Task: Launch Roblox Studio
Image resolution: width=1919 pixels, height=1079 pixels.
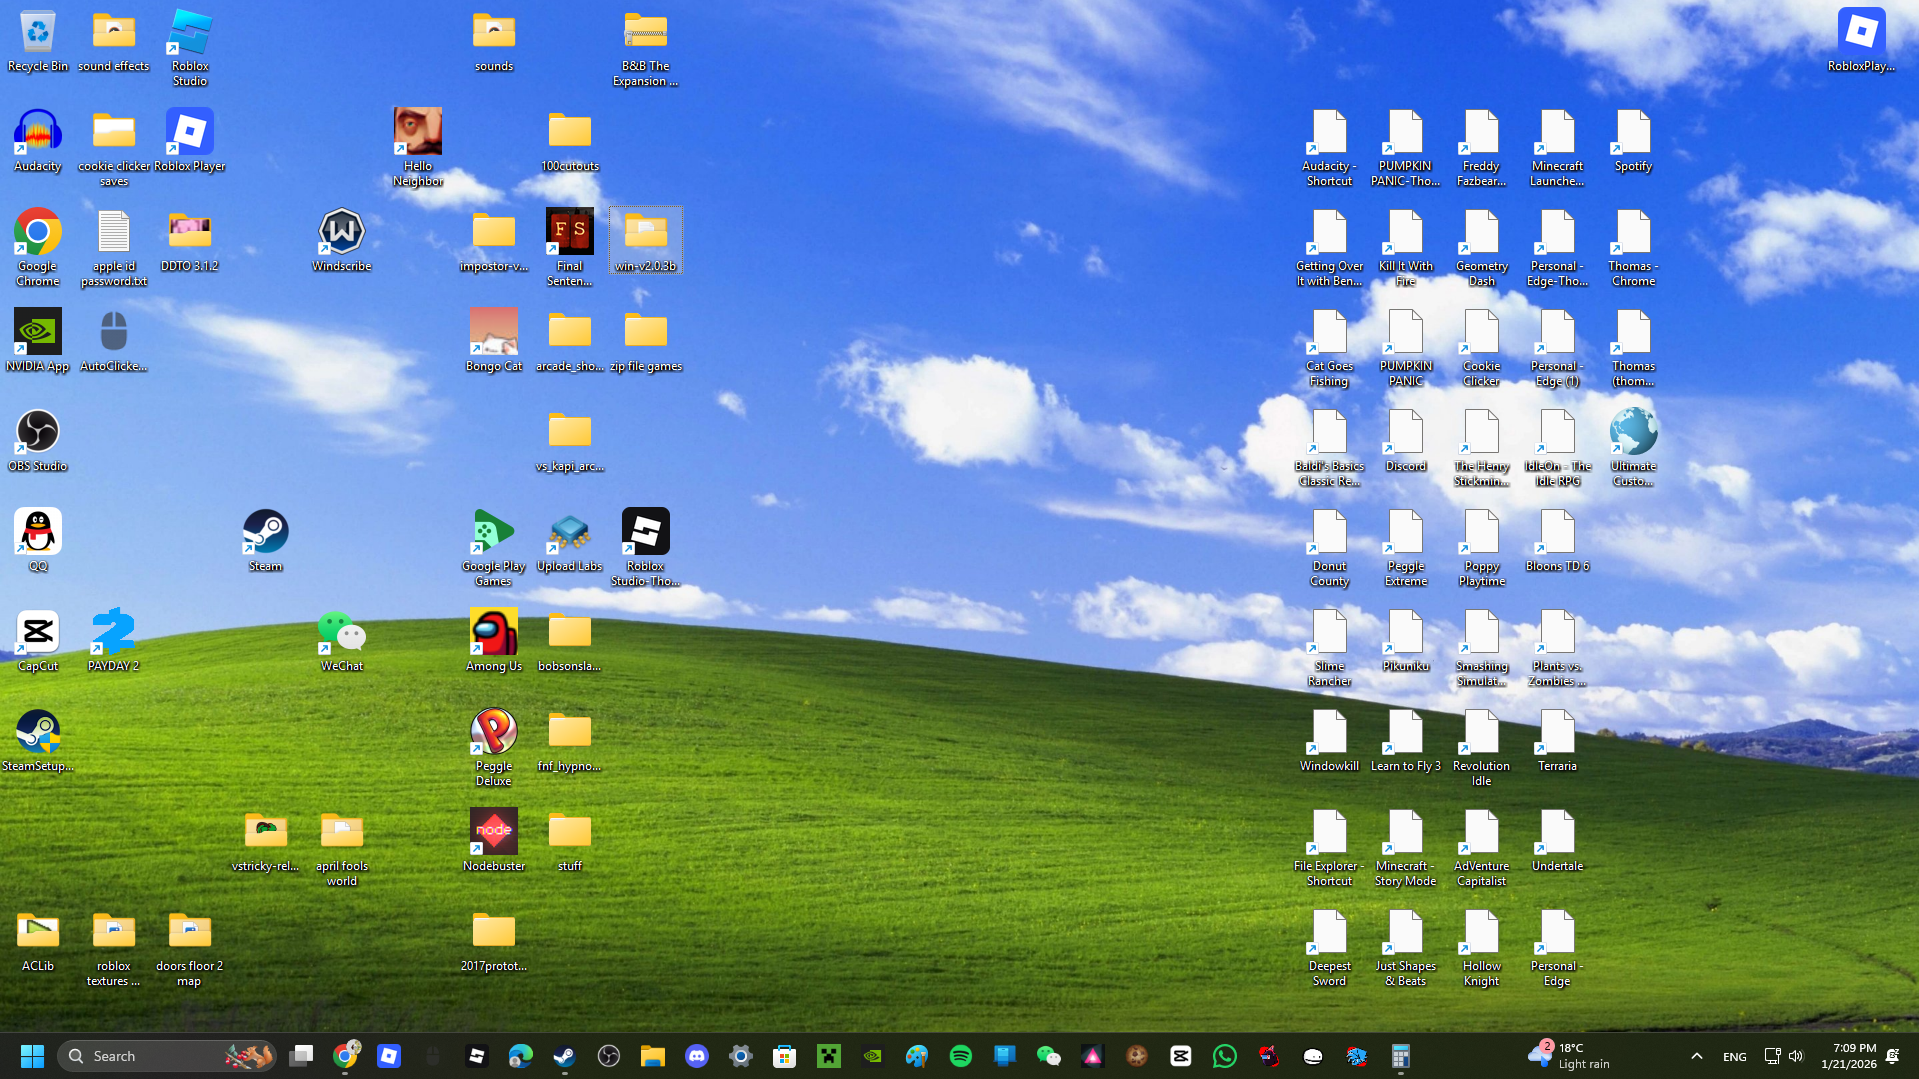Action: point(189,30)
